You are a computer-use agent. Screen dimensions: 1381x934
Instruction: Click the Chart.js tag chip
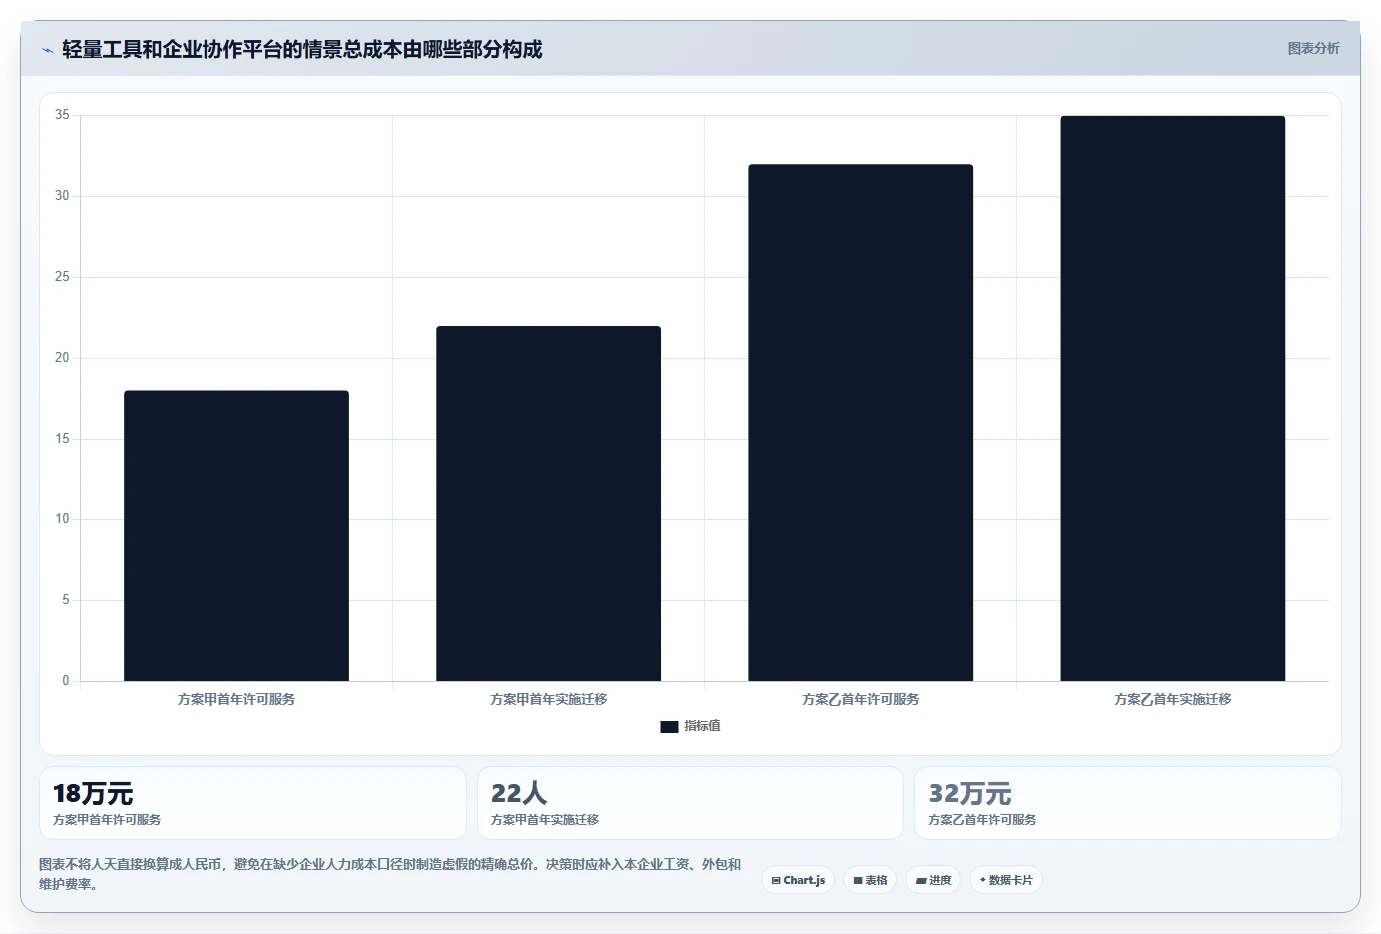point(798,880)
